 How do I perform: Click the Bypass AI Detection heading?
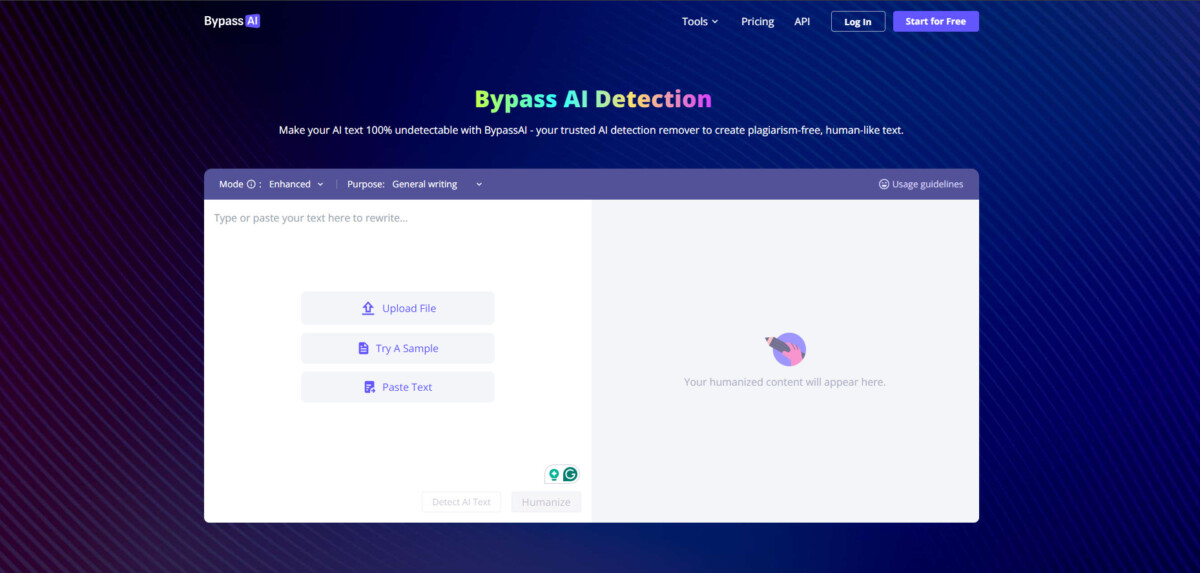coord(593,99)
